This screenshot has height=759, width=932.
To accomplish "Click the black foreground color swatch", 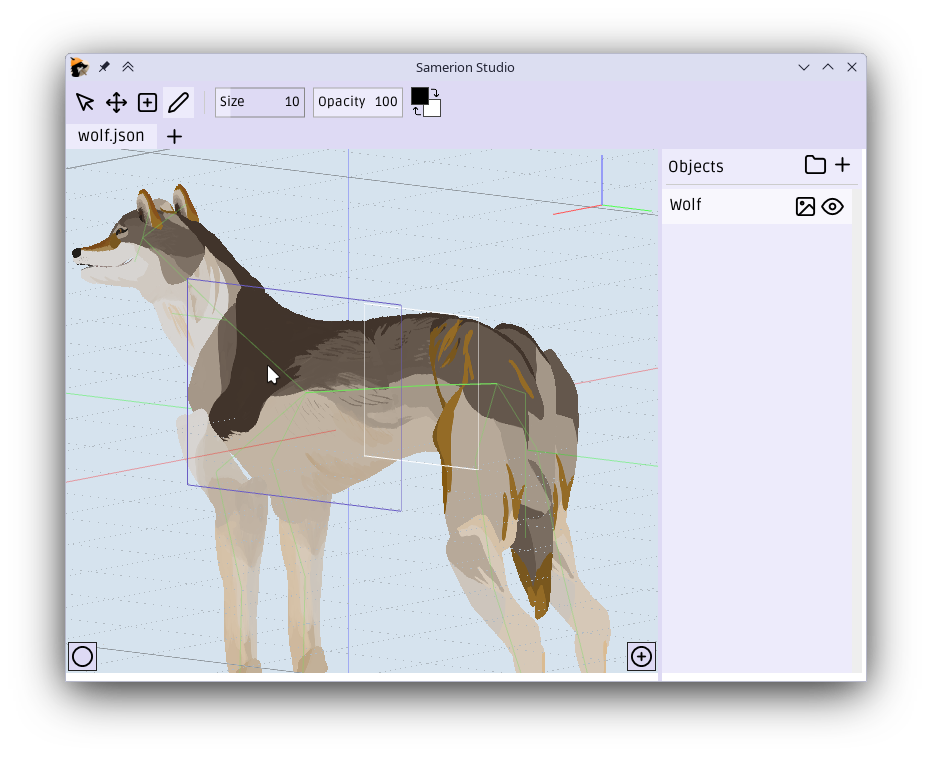I will [x=419, y=96].
